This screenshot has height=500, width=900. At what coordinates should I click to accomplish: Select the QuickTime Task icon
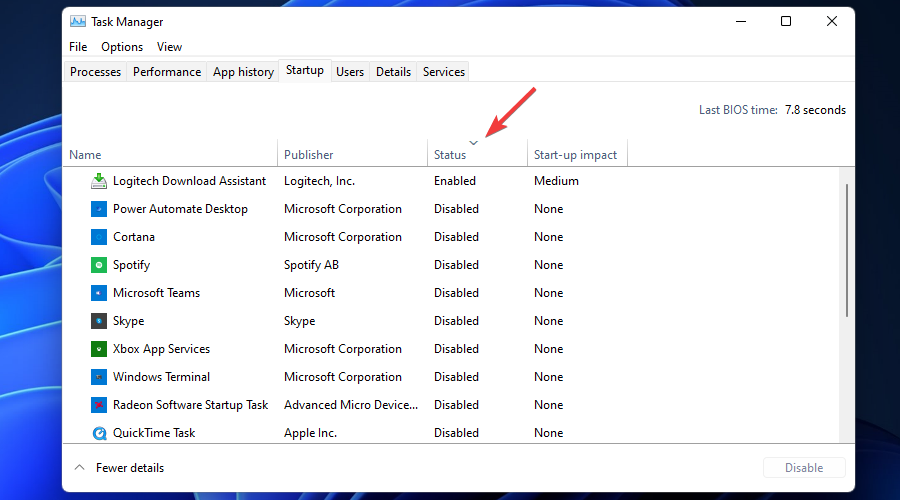pos(99,433)
